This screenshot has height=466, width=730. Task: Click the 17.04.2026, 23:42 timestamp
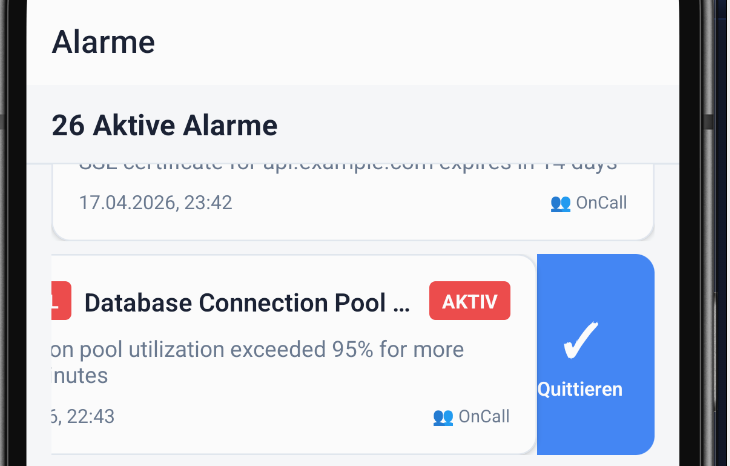point(155,203)
